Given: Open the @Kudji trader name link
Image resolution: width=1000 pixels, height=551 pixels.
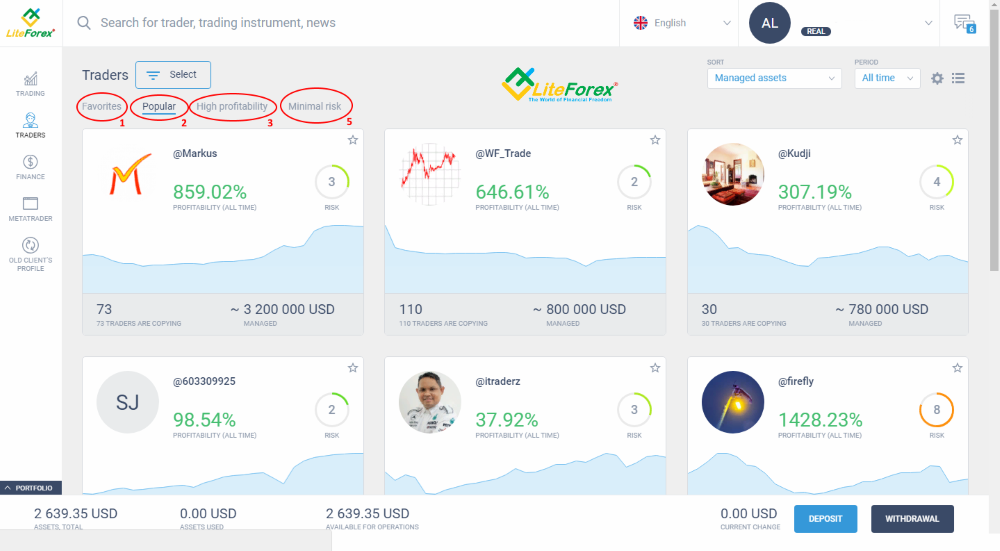Looking at the screenshot, I should pos(794,154).
